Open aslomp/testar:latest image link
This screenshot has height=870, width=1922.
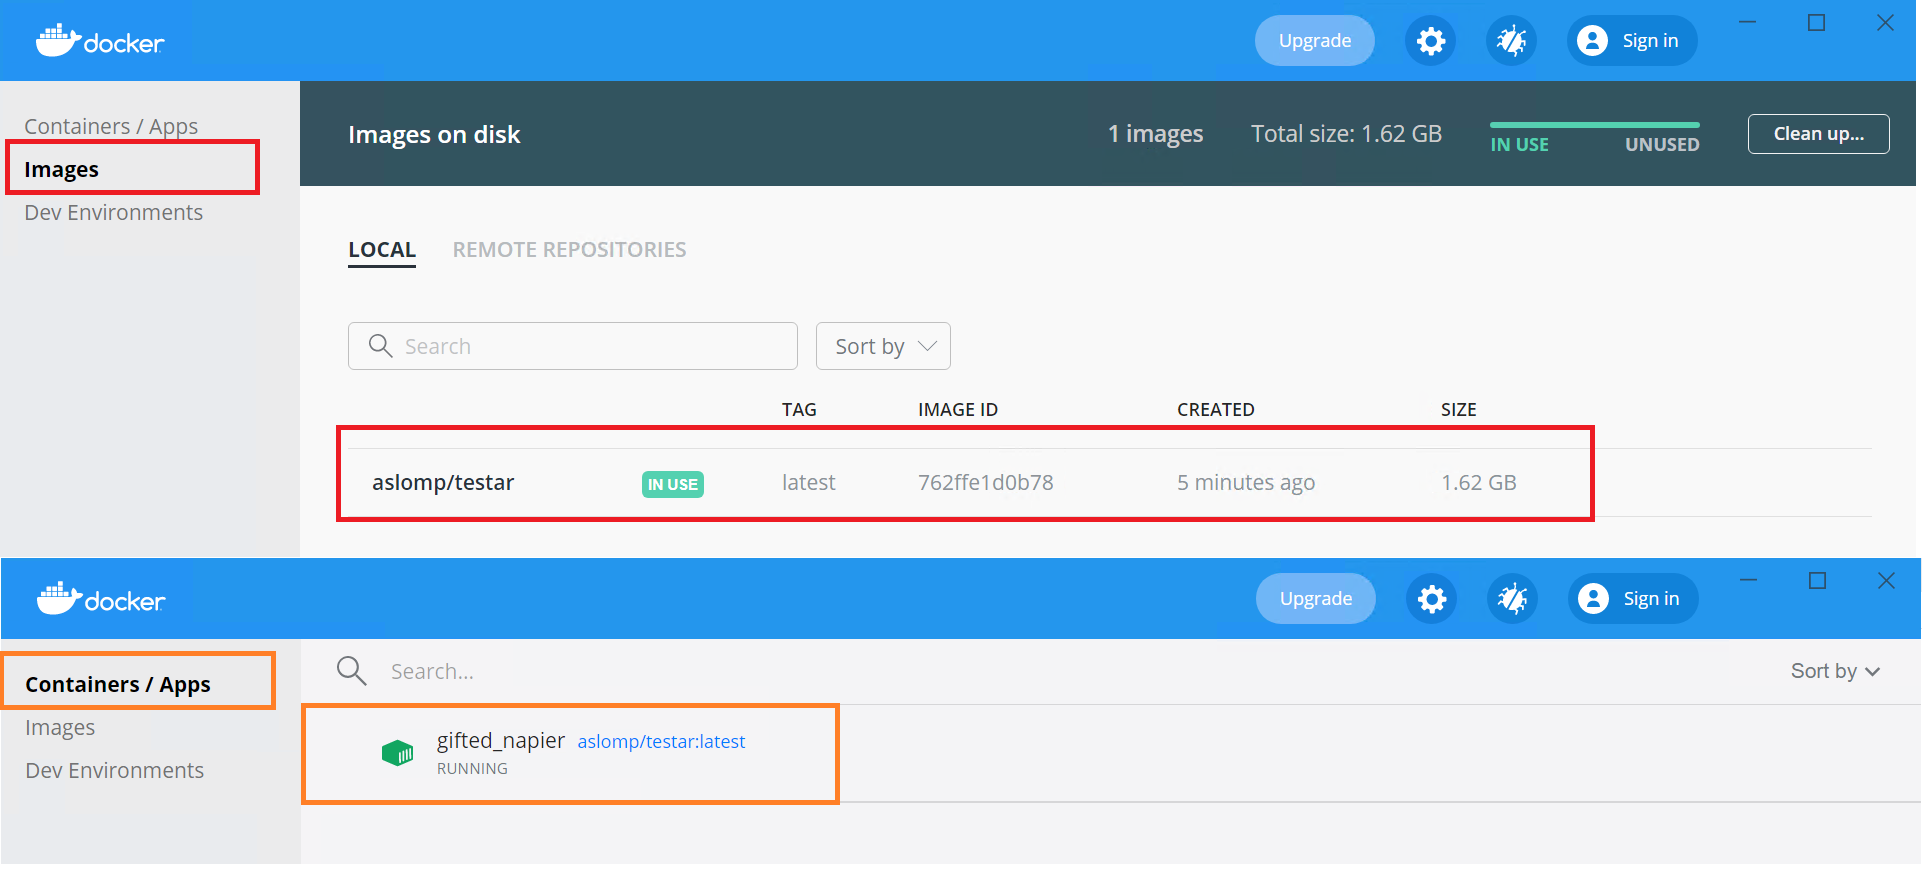661,742
